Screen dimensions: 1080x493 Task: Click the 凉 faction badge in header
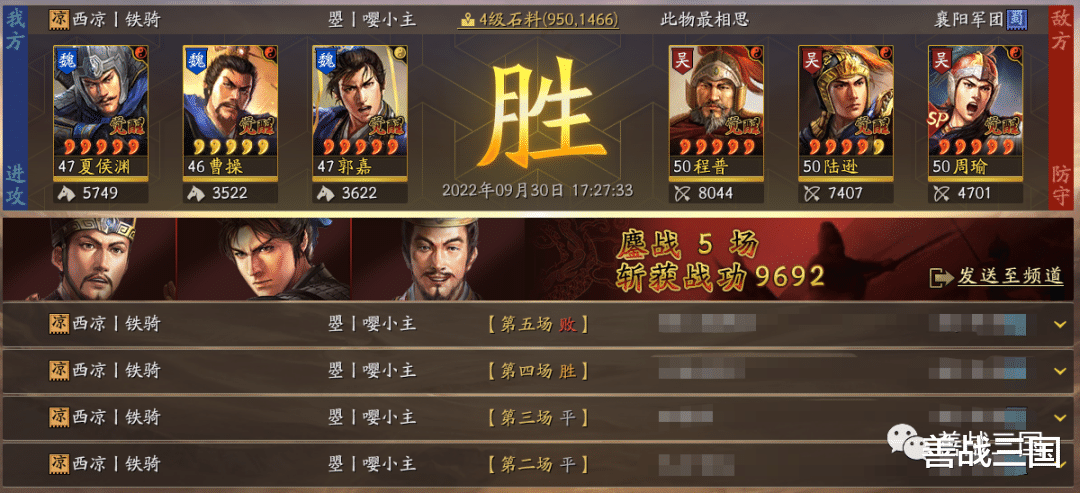point(59,19)
